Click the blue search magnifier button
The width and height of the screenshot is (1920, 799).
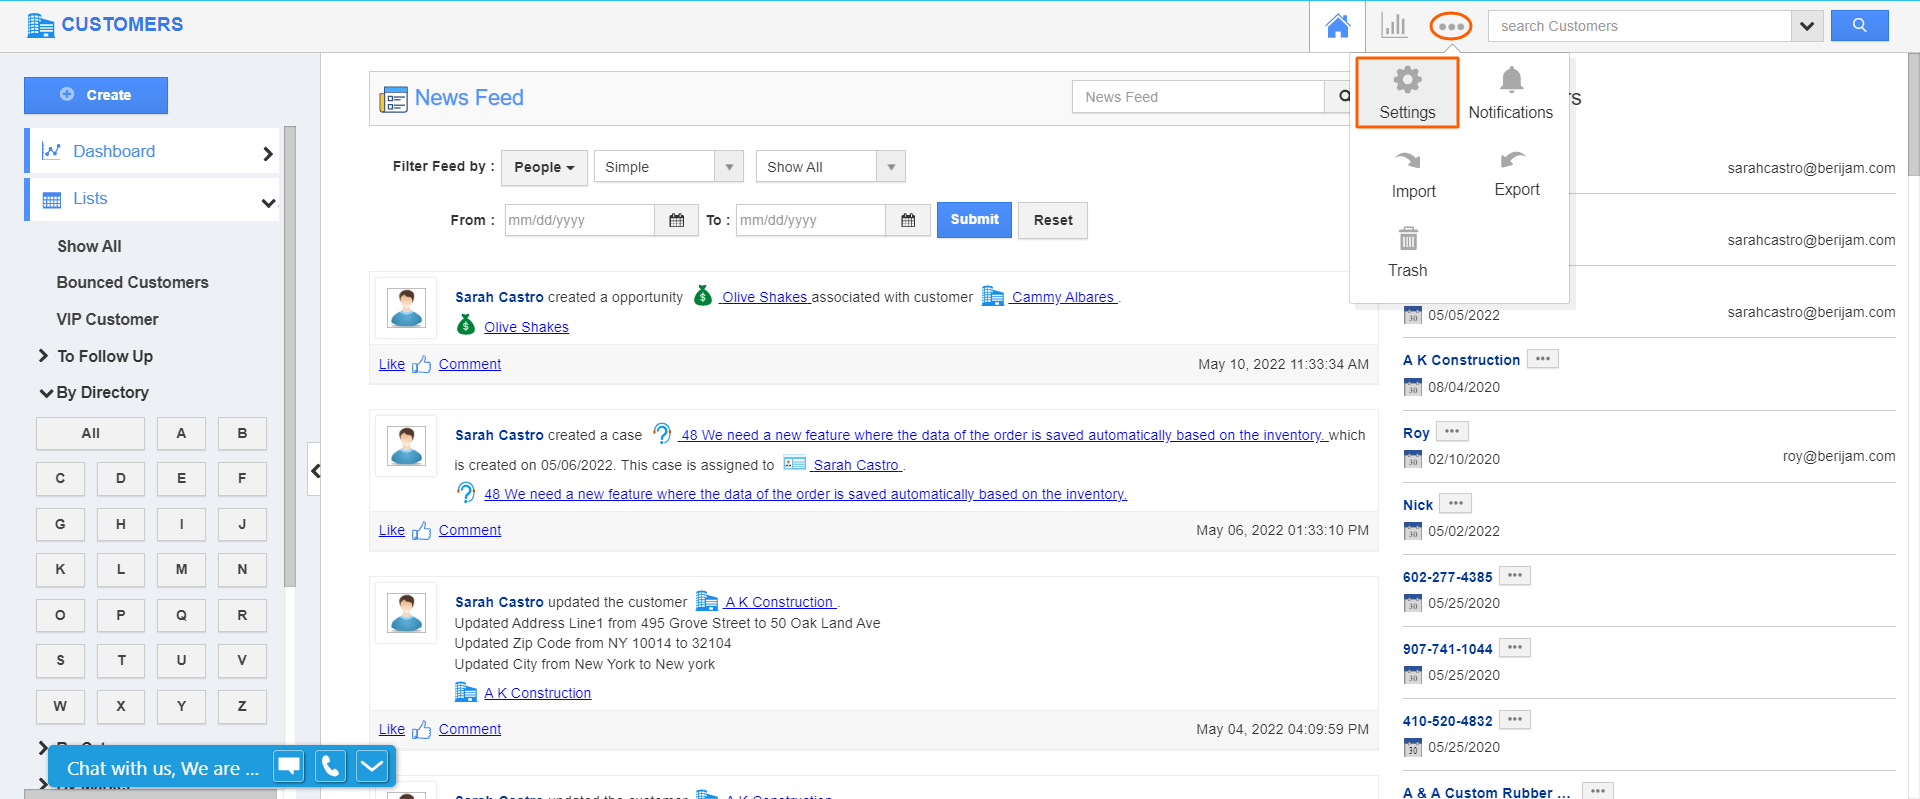tap(1859, 26)
